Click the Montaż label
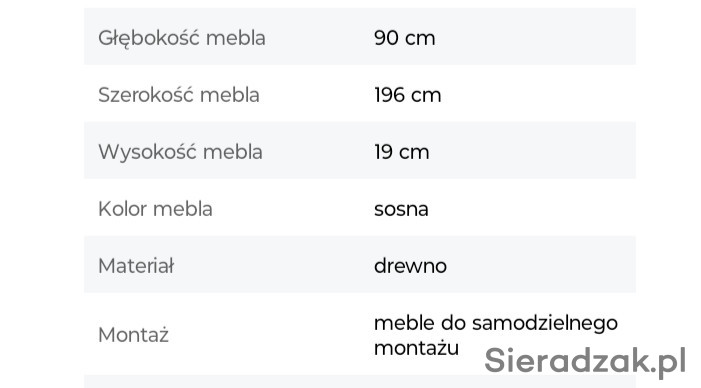 (x=133, y=335)
